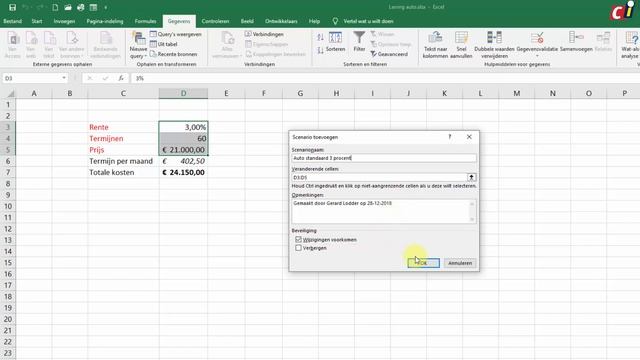Click the Opmerkingen scrollbar down arrow

click(x=472, y=220)
